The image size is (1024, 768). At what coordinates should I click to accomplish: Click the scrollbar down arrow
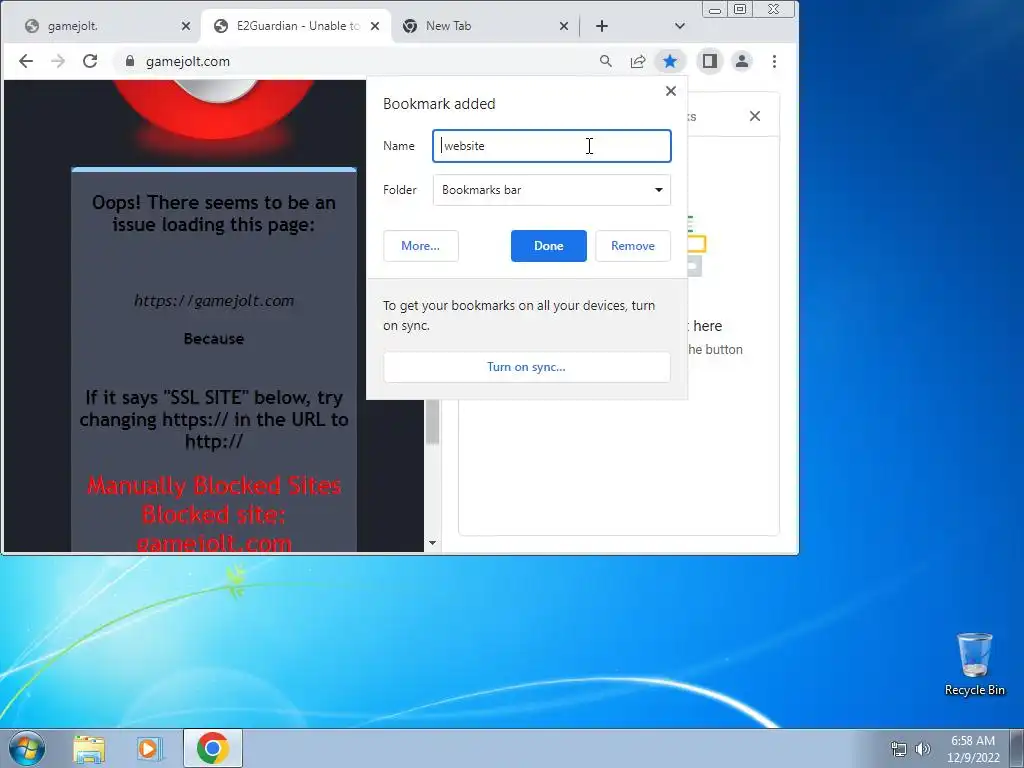click(x=432, y=543)
